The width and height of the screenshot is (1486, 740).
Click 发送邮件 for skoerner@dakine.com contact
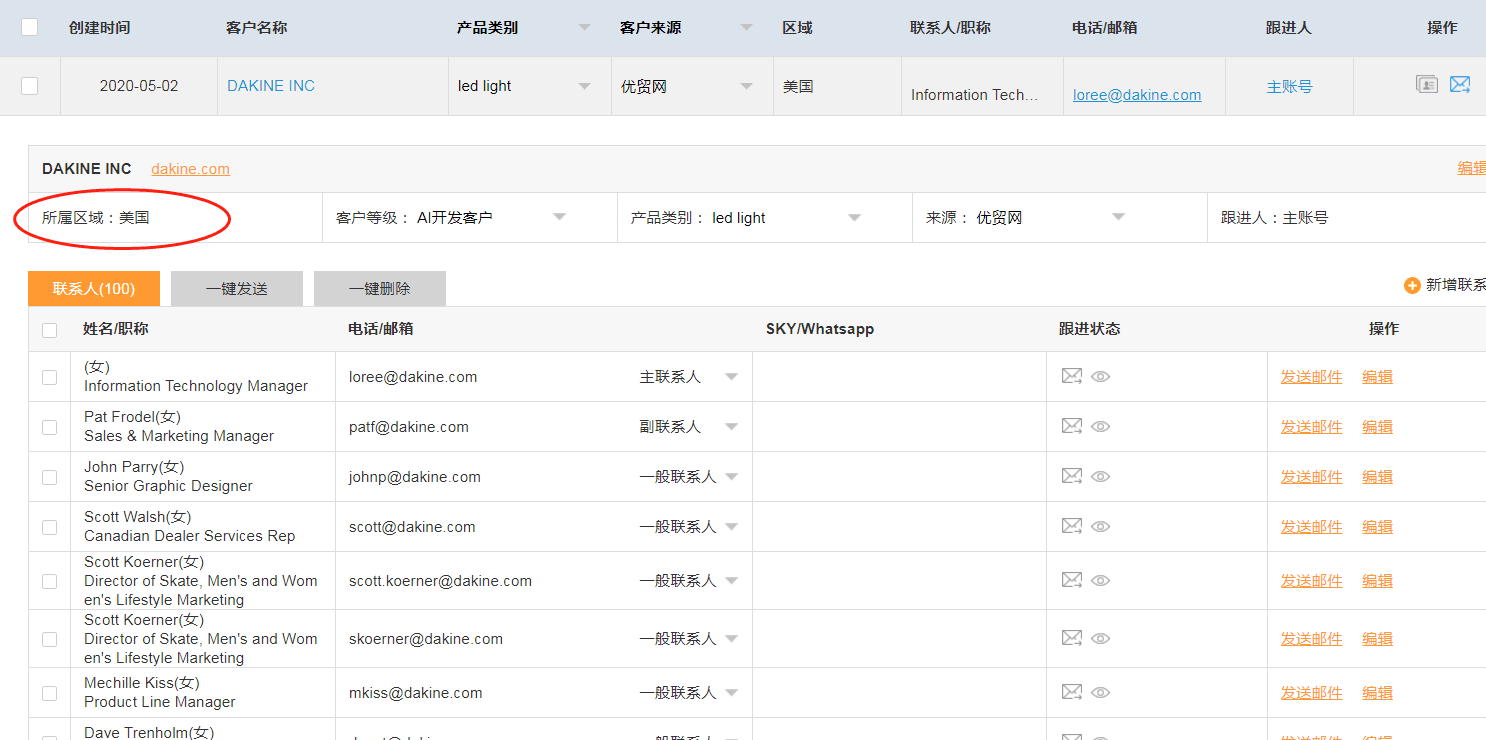tap(1312, 639)
